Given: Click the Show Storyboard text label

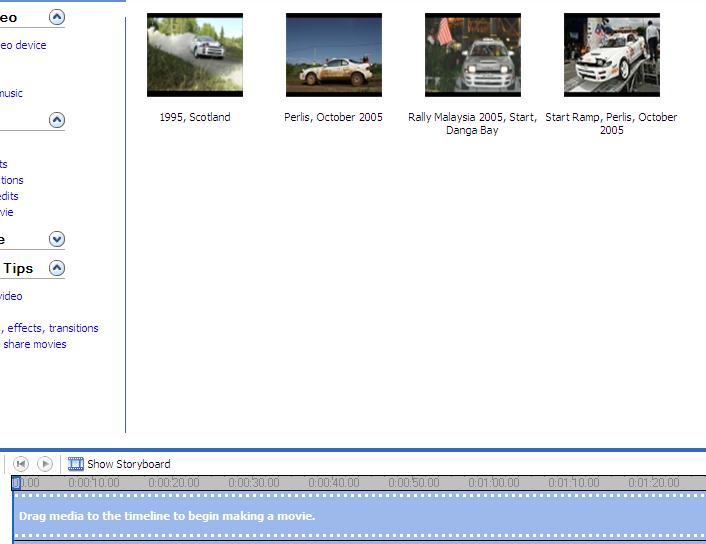Looking at the screenshot, I should 128,464.
